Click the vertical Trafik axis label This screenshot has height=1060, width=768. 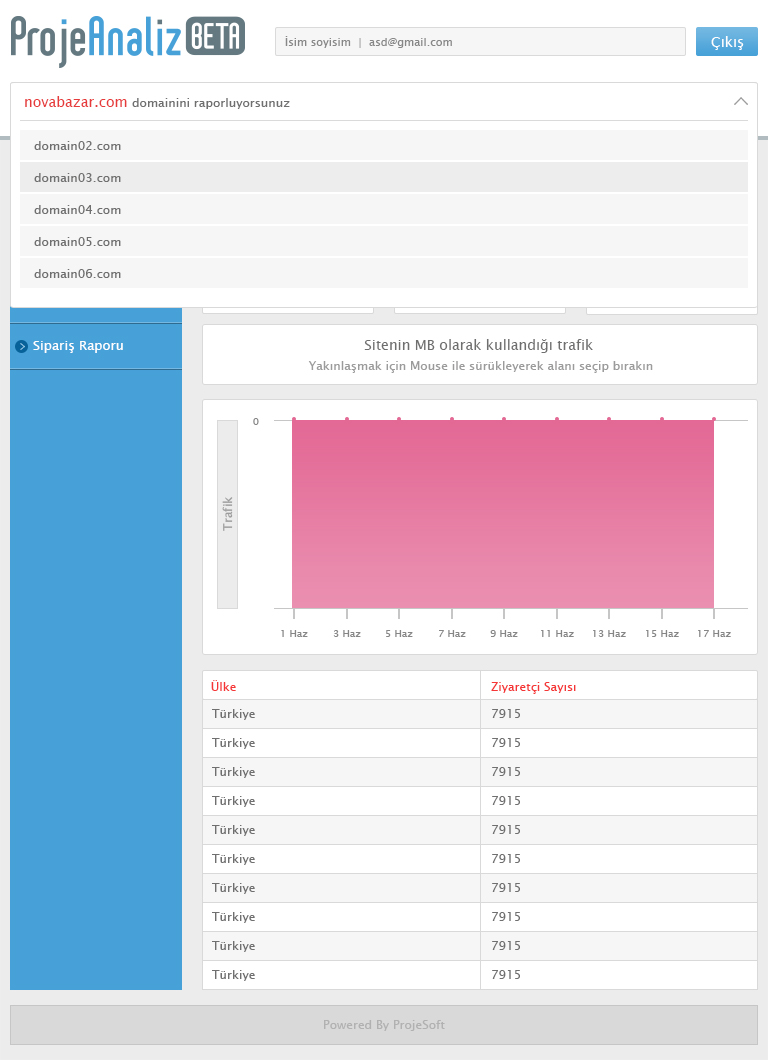(227, 513)
